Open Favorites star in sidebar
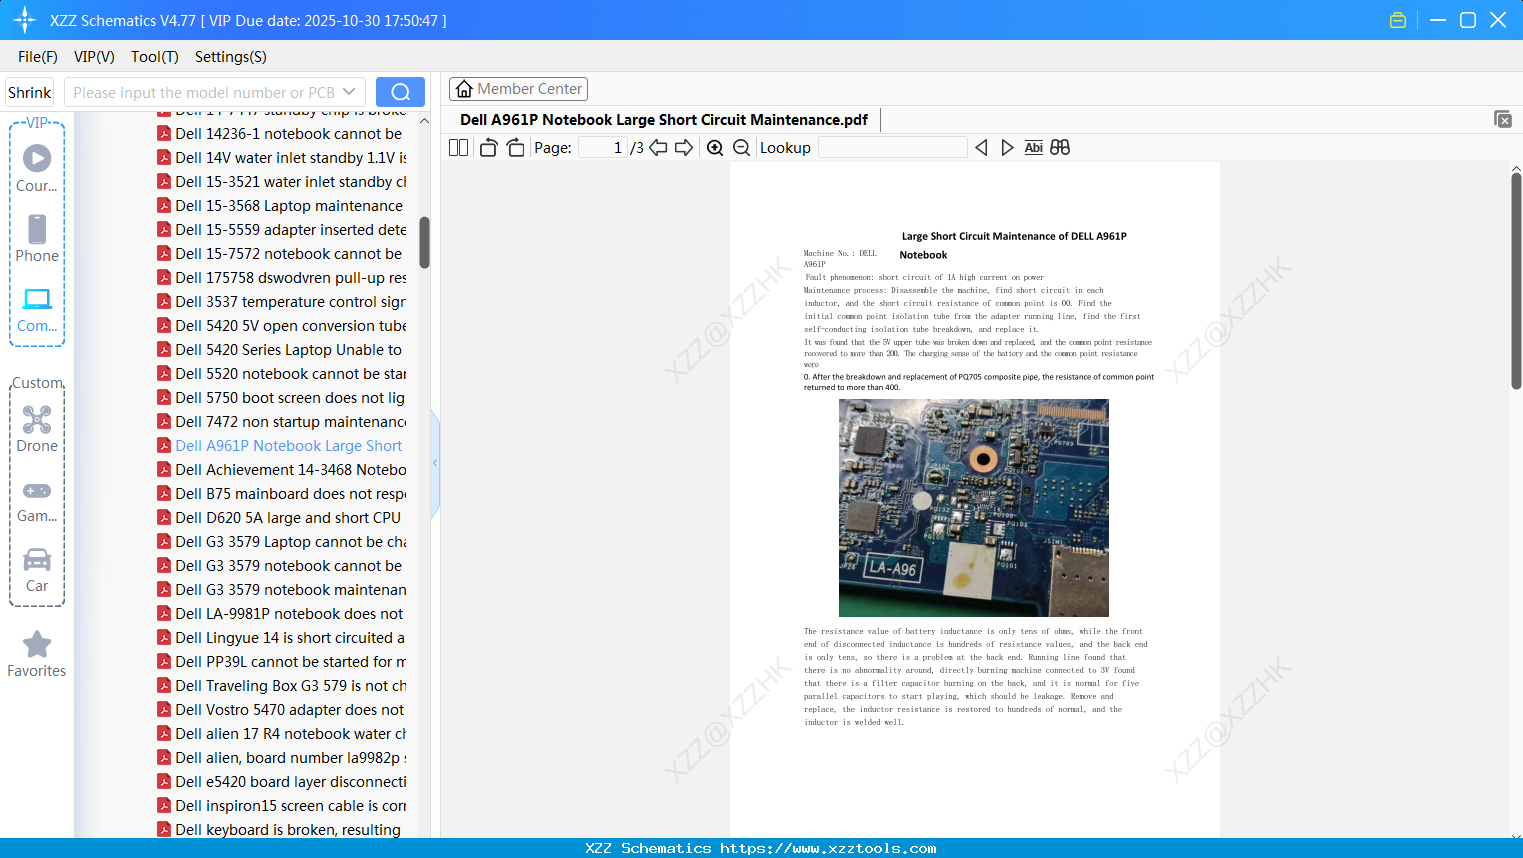Screen dimensions: 1523x858 click(x=37, y=654)
